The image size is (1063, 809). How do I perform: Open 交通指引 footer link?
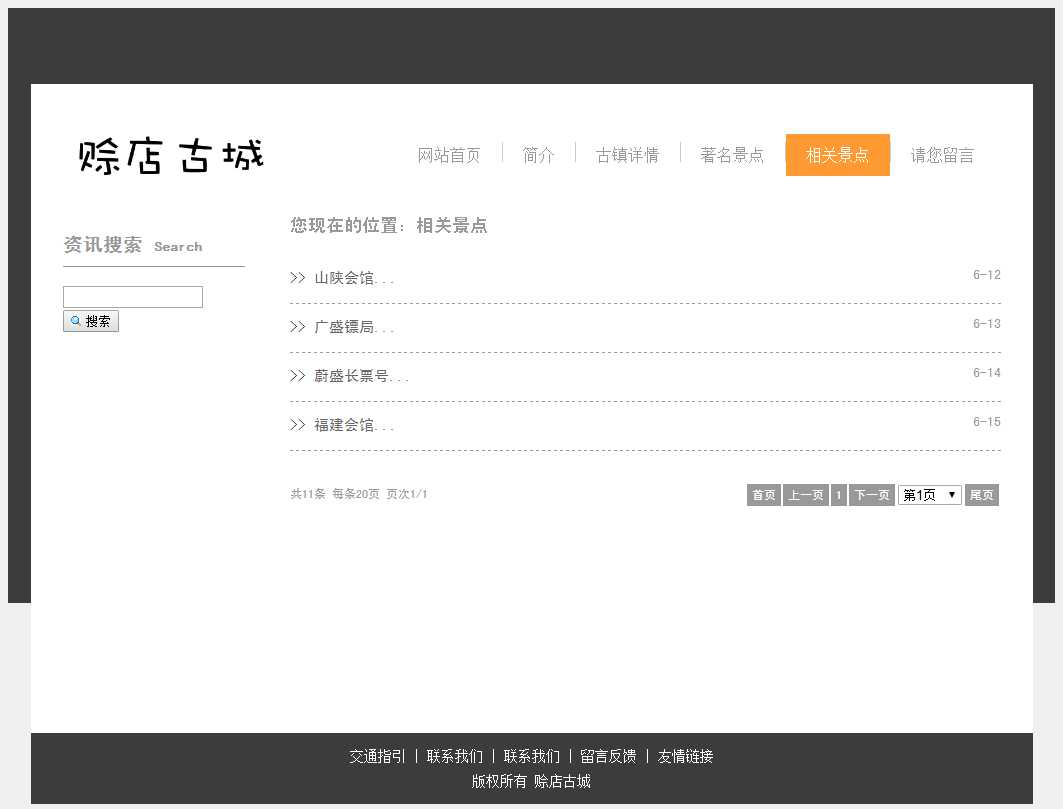[x=377, y=756]
